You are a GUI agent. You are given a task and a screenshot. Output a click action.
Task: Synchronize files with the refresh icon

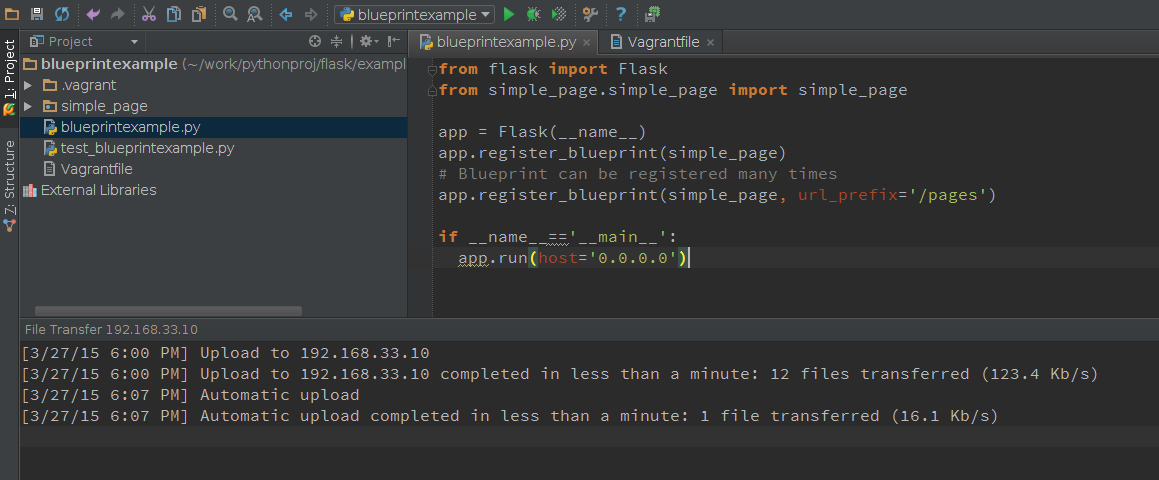[x=62, y=14]
